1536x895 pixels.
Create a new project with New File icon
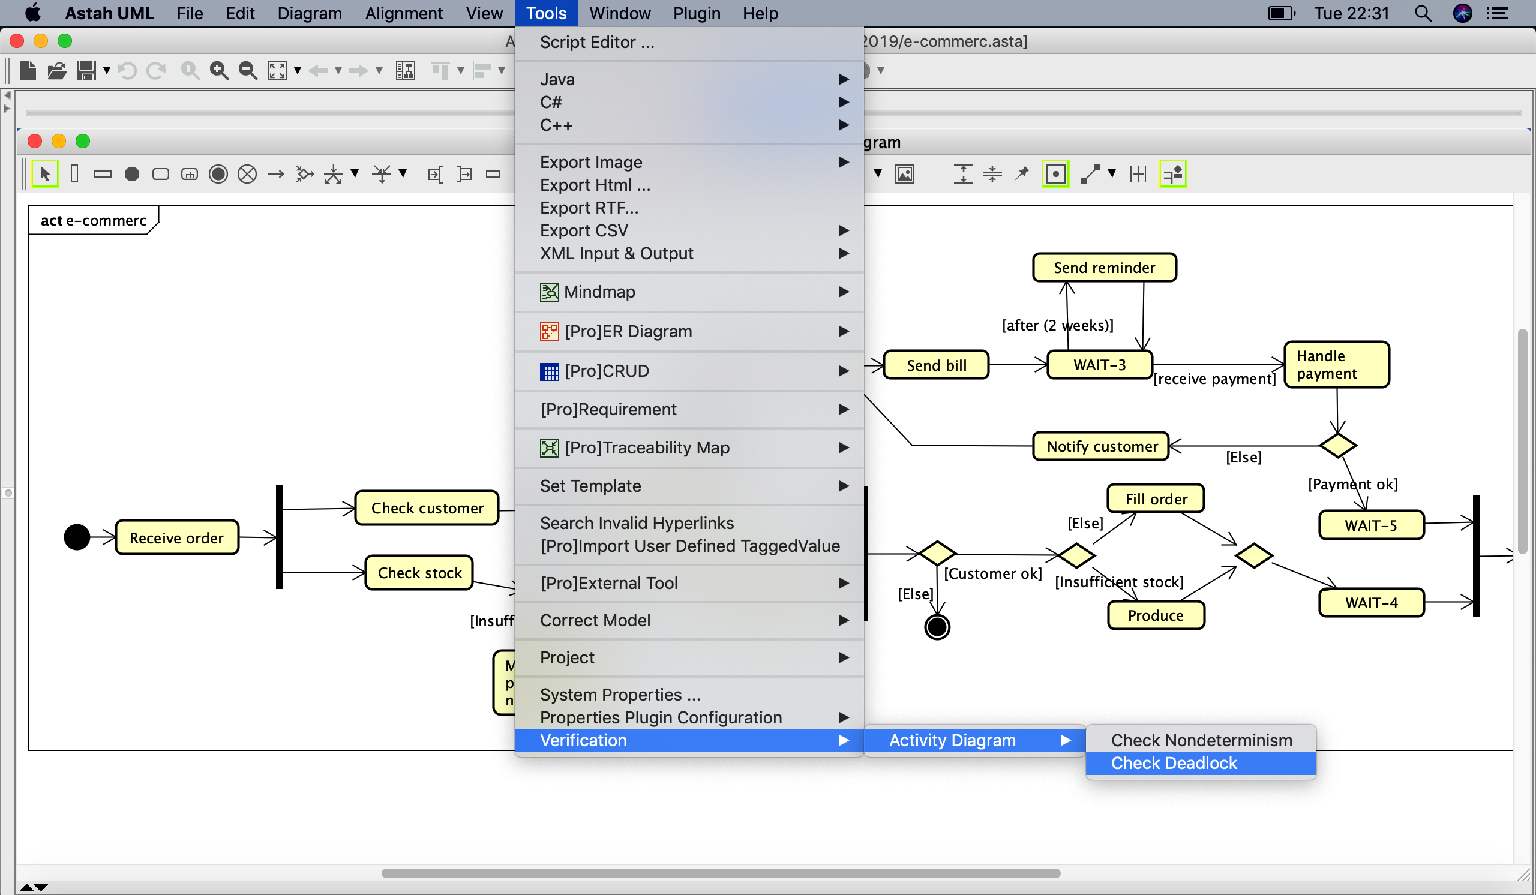point(28,70)
